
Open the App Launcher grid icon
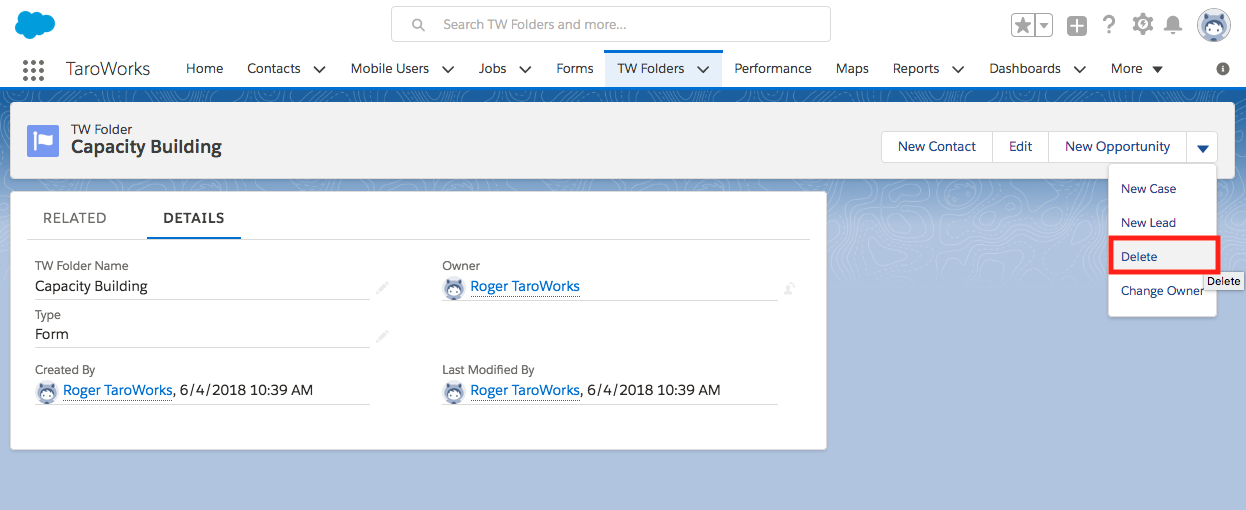point(33,69)
